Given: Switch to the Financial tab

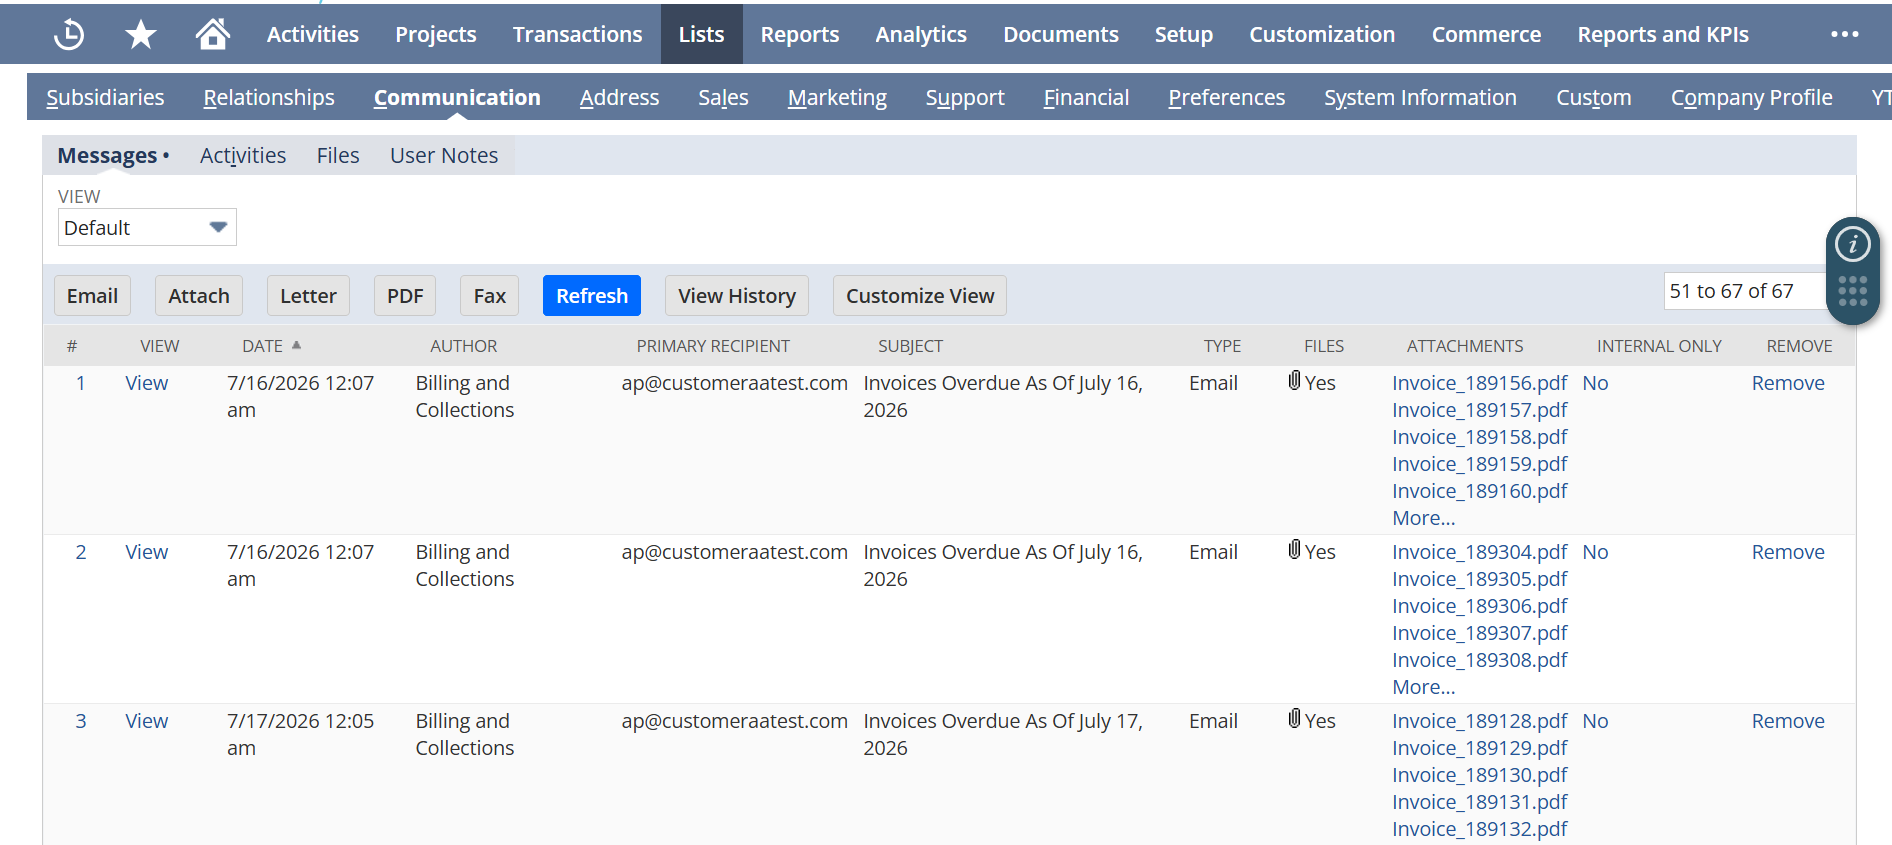Looking at the screenshot, I should click(1086, 97).
